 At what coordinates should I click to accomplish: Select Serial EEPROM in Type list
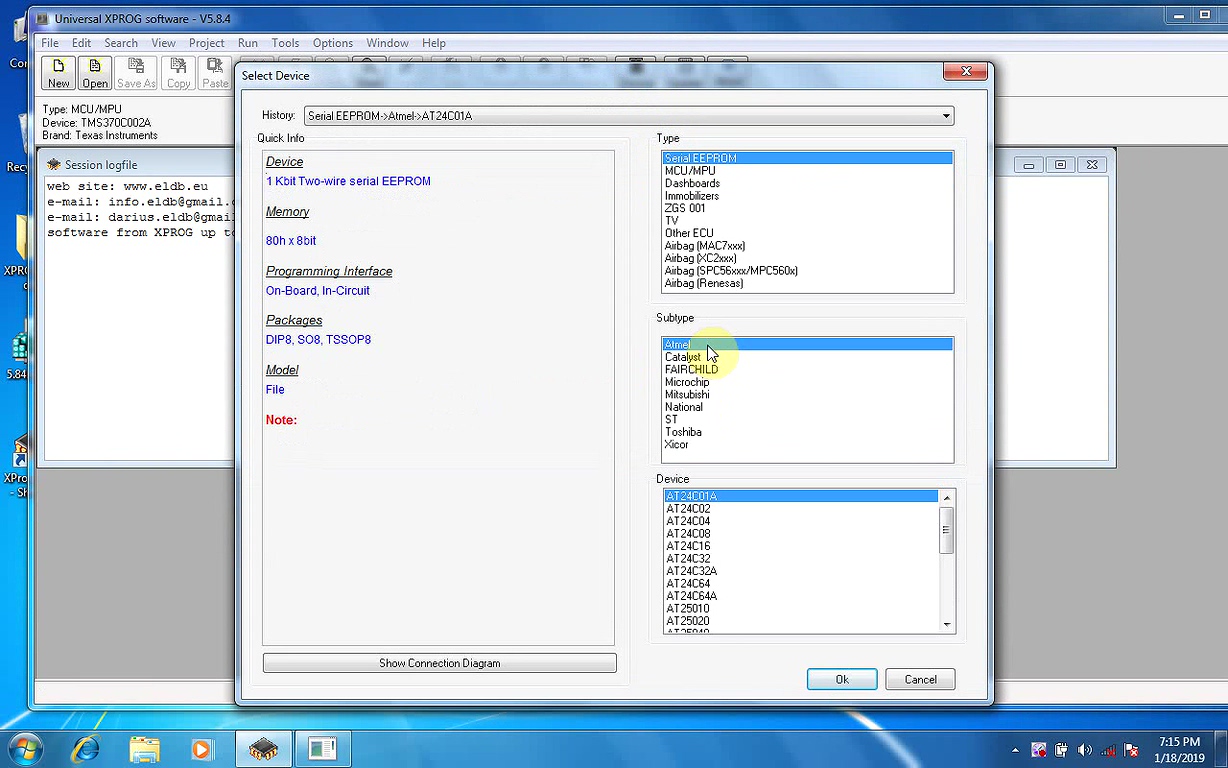point(807,158)
